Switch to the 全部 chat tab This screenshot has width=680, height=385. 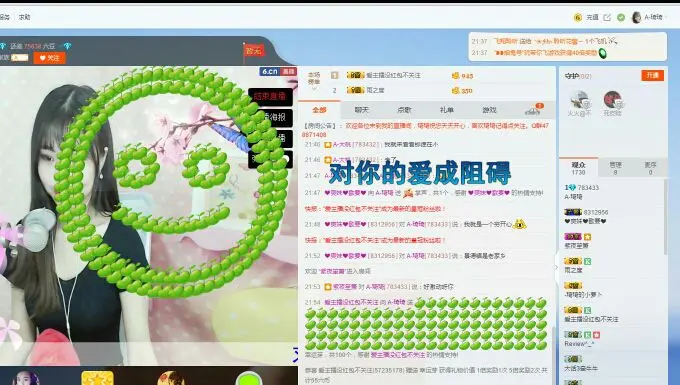(x=320, y=110)
